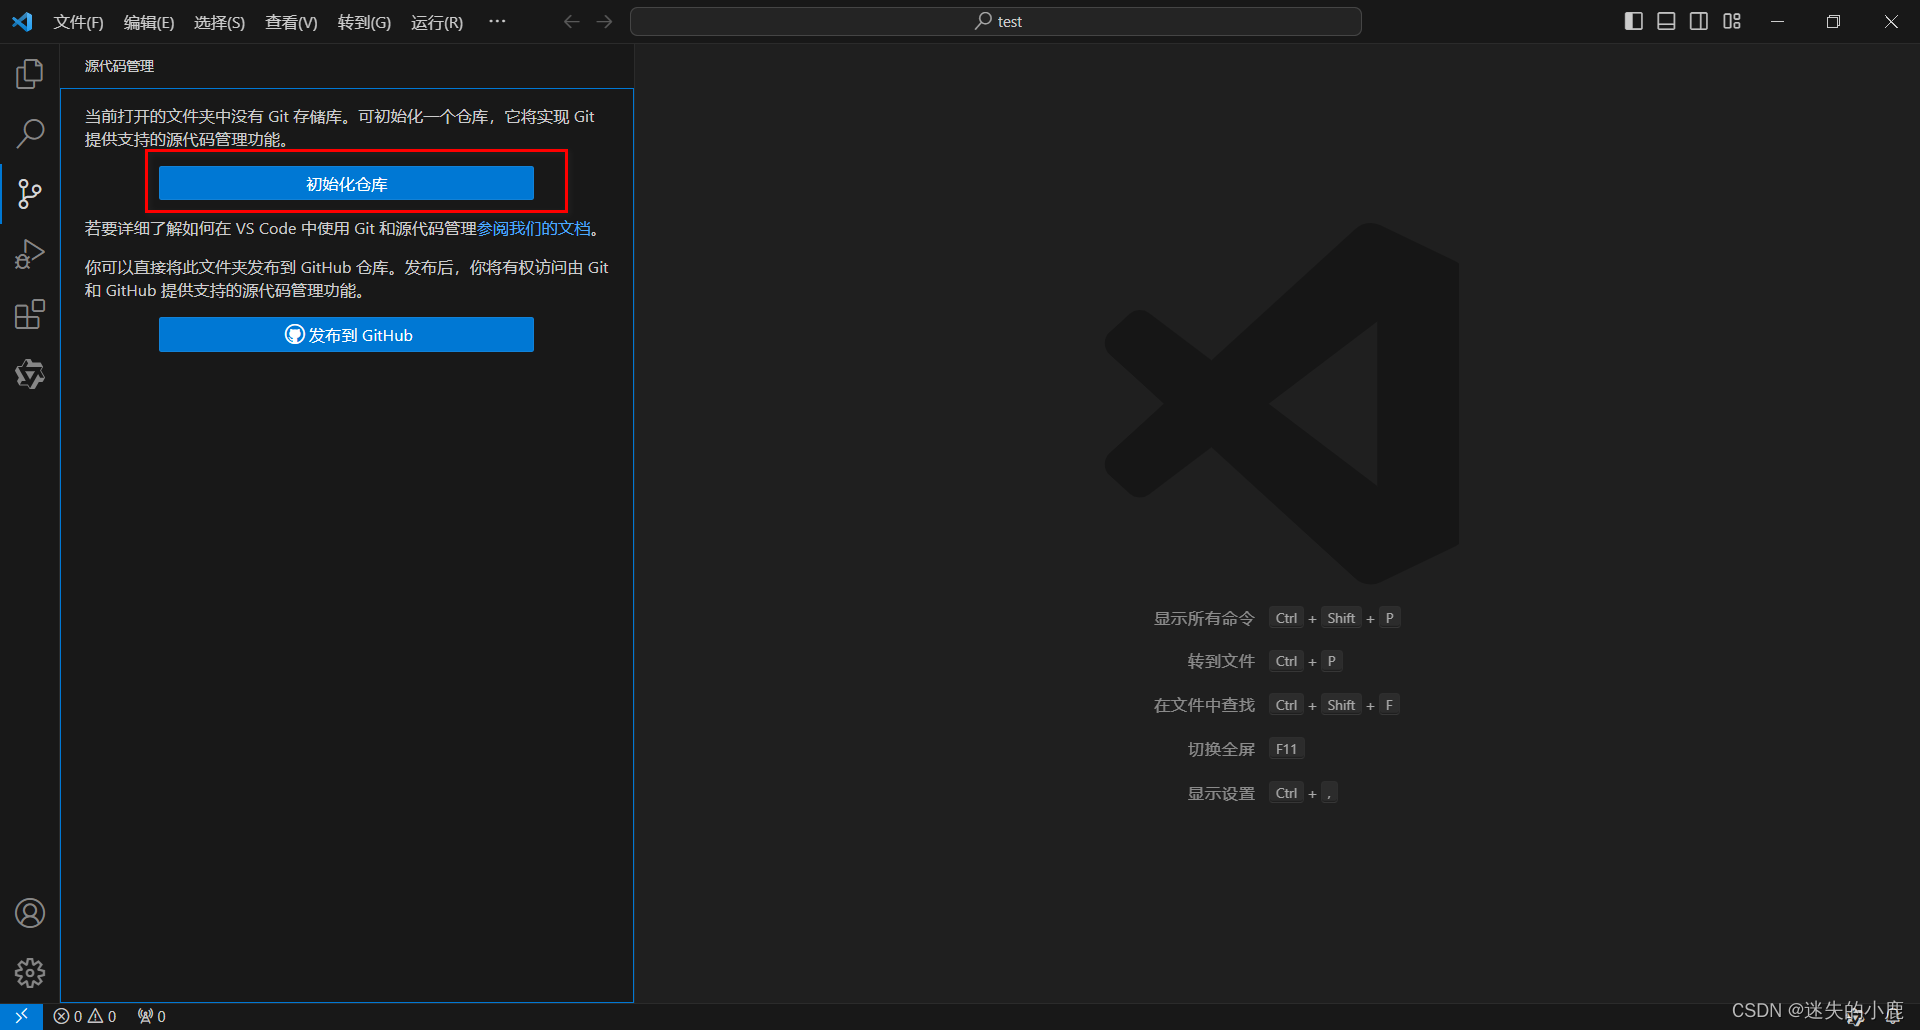Toggle primary side bar layout icon
This screenshot has height=1030, width=1920.
coord(1634,21)
